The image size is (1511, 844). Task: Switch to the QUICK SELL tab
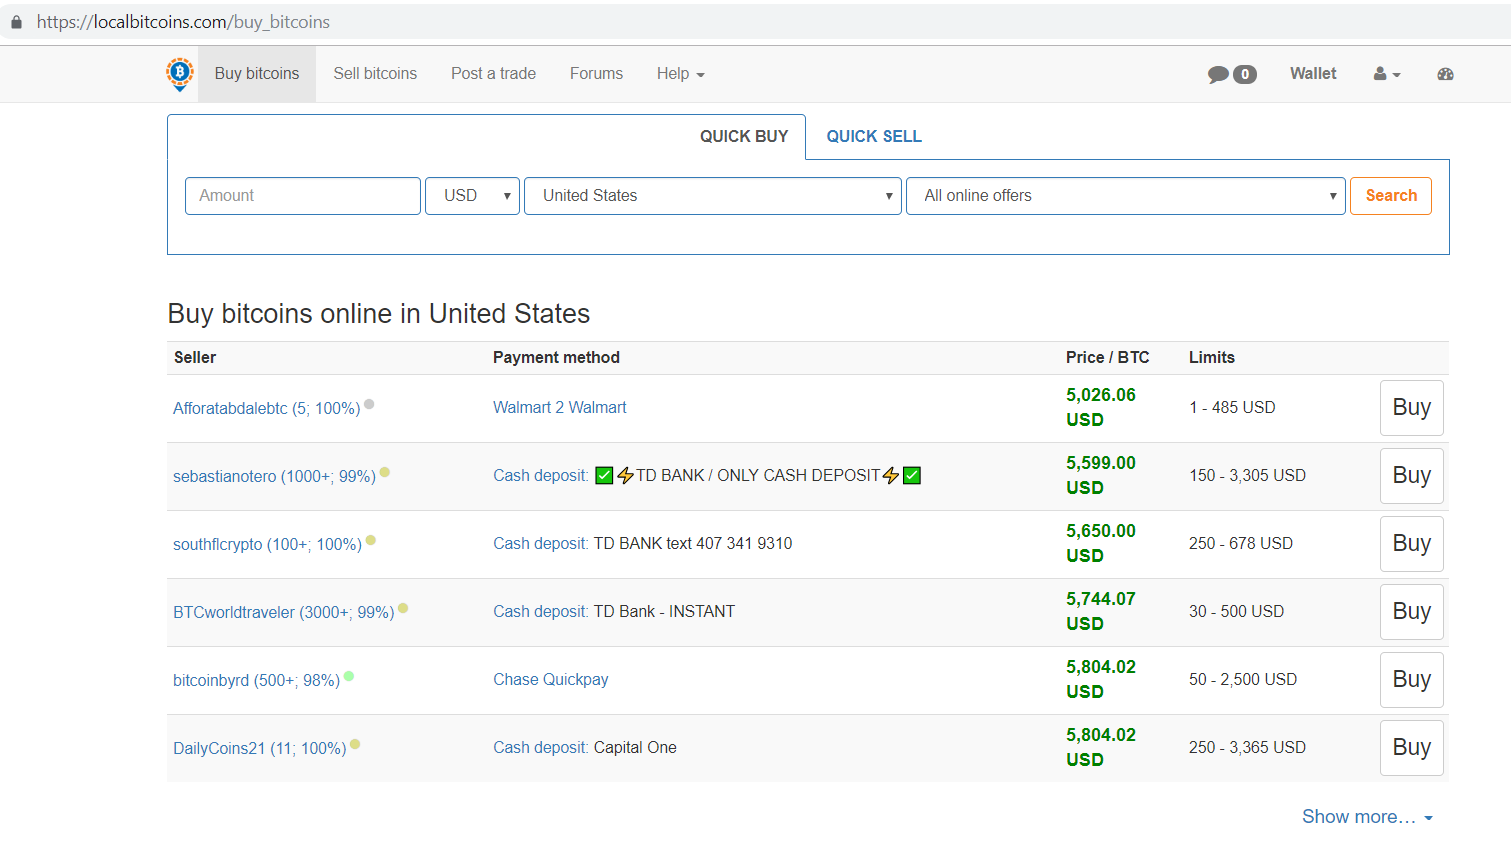(x=874, y=137)
